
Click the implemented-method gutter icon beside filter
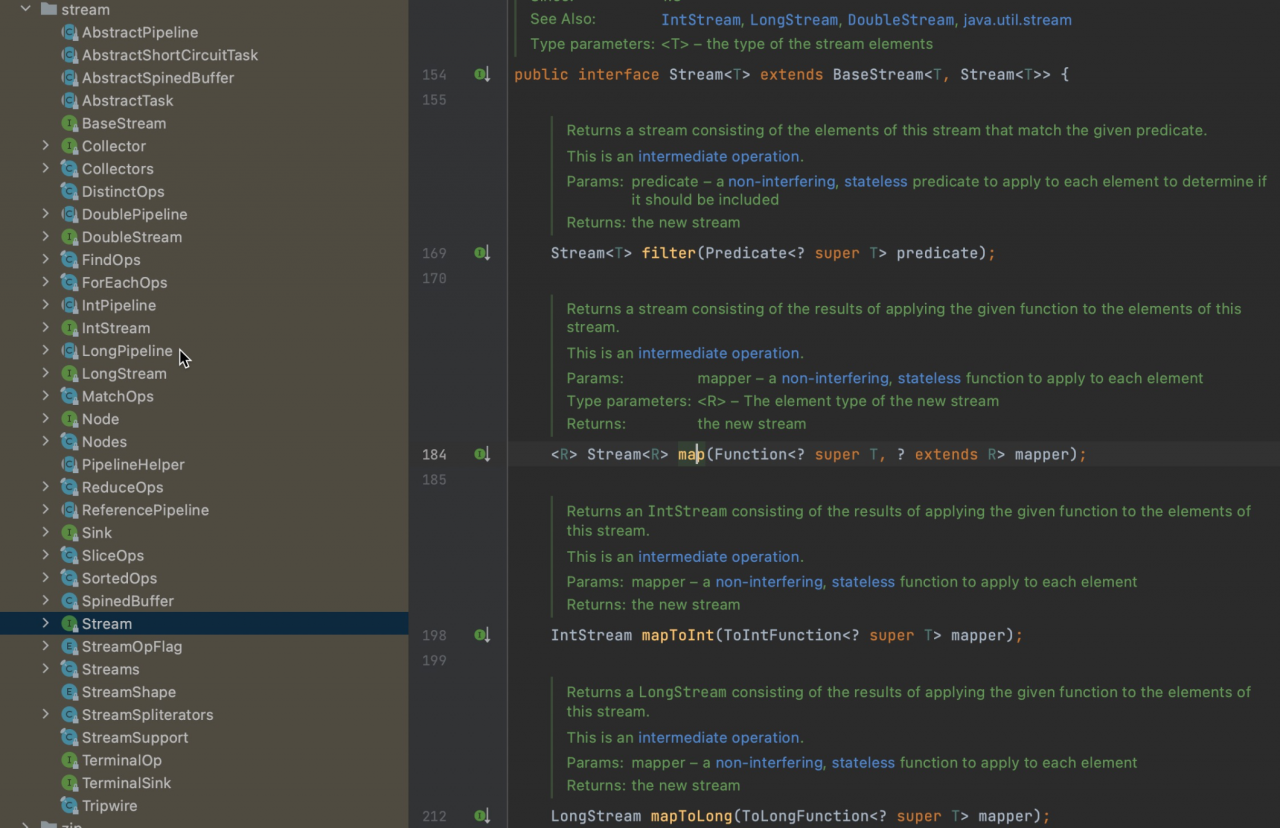pyautogui.click(x=481, y=254)
